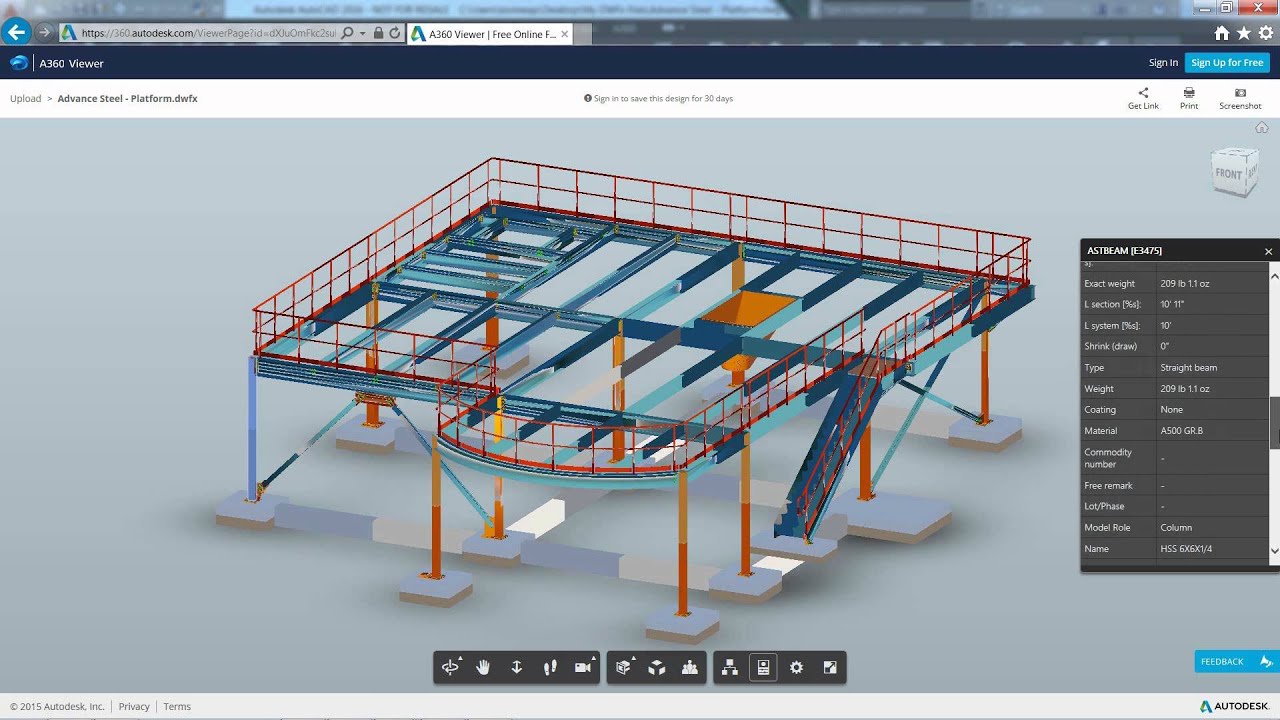Click the Home view icon

pos(1262,127)
